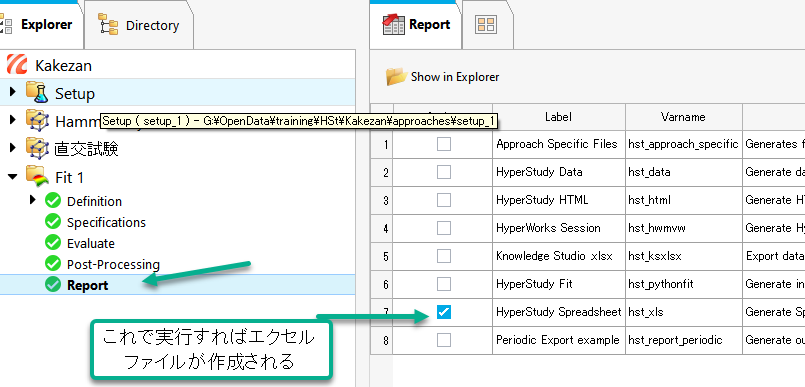Click the green check beside Post-Processing
This screenshot has width=805, height=387.
click(x=52, y=264)
